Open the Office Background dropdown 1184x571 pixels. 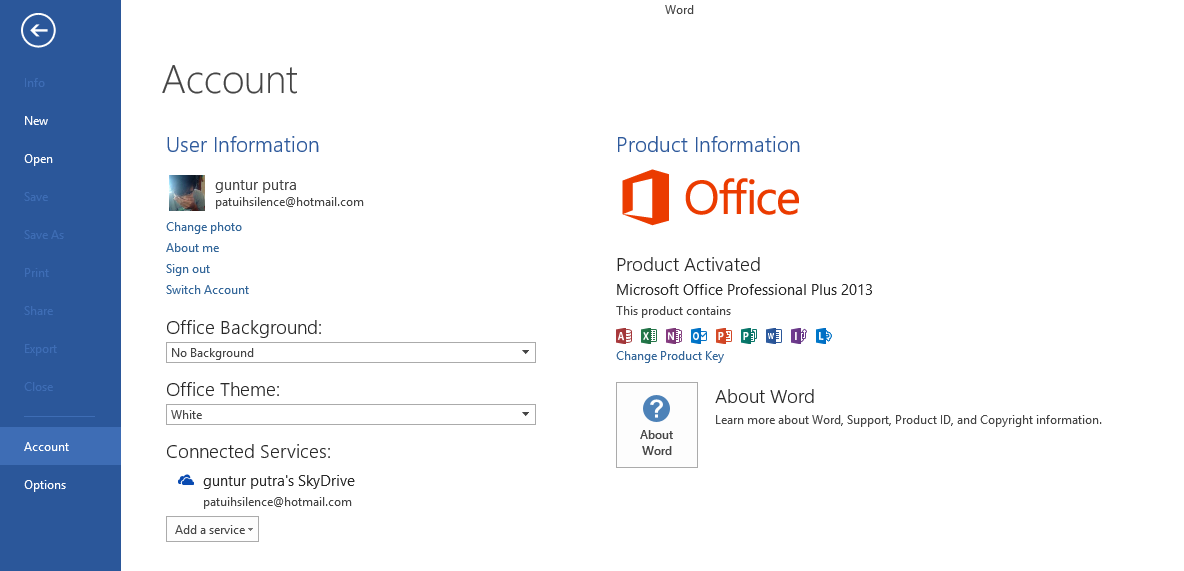click(x=351, y=353)
